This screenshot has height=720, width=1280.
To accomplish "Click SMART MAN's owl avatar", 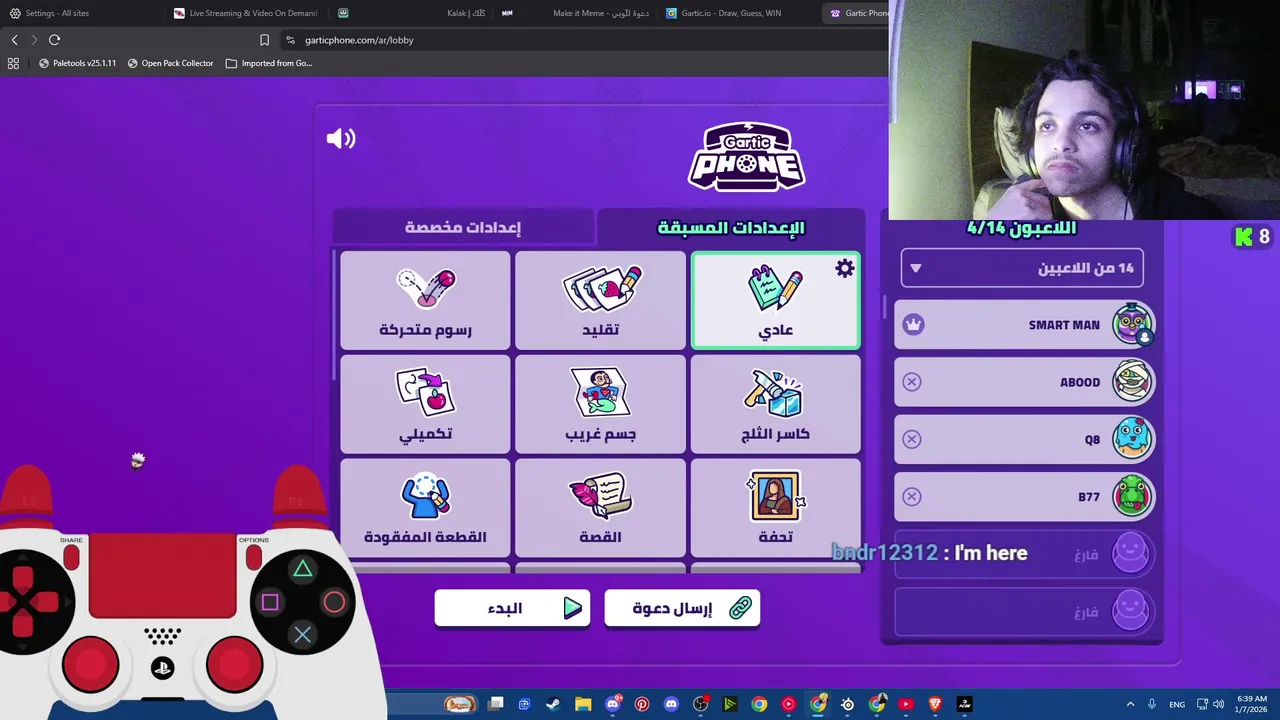I will [x=1132, y=324].
